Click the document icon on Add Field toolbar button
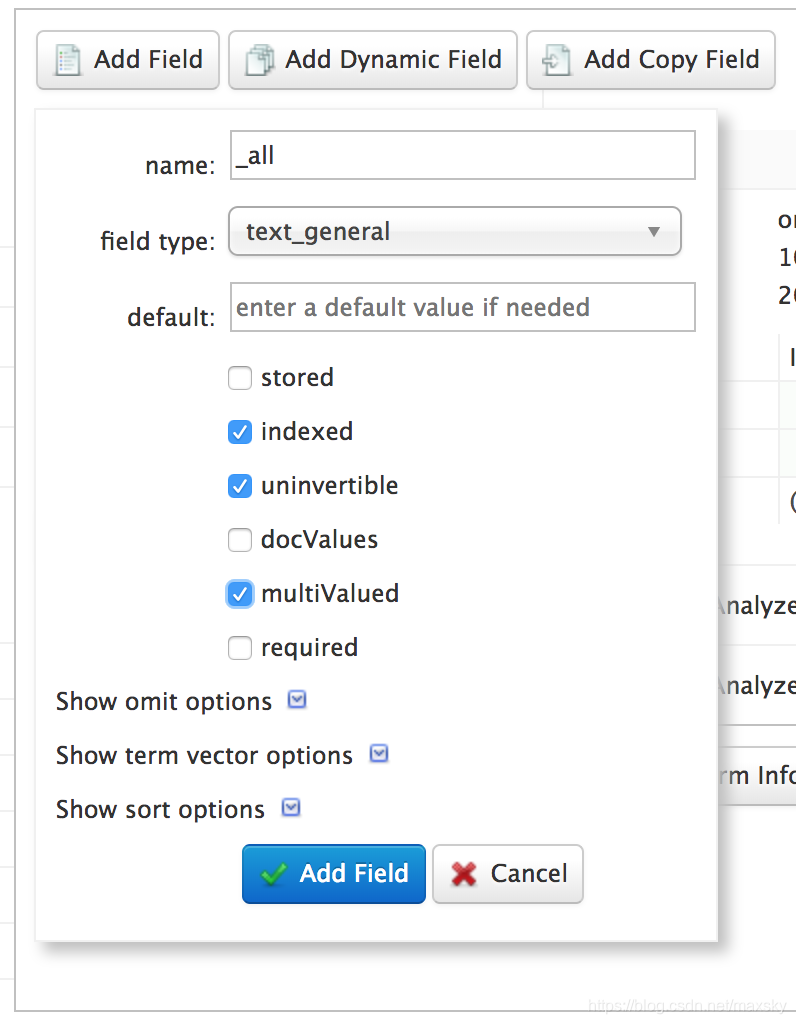Screen dimensions: 796x1024 [68, 60]
